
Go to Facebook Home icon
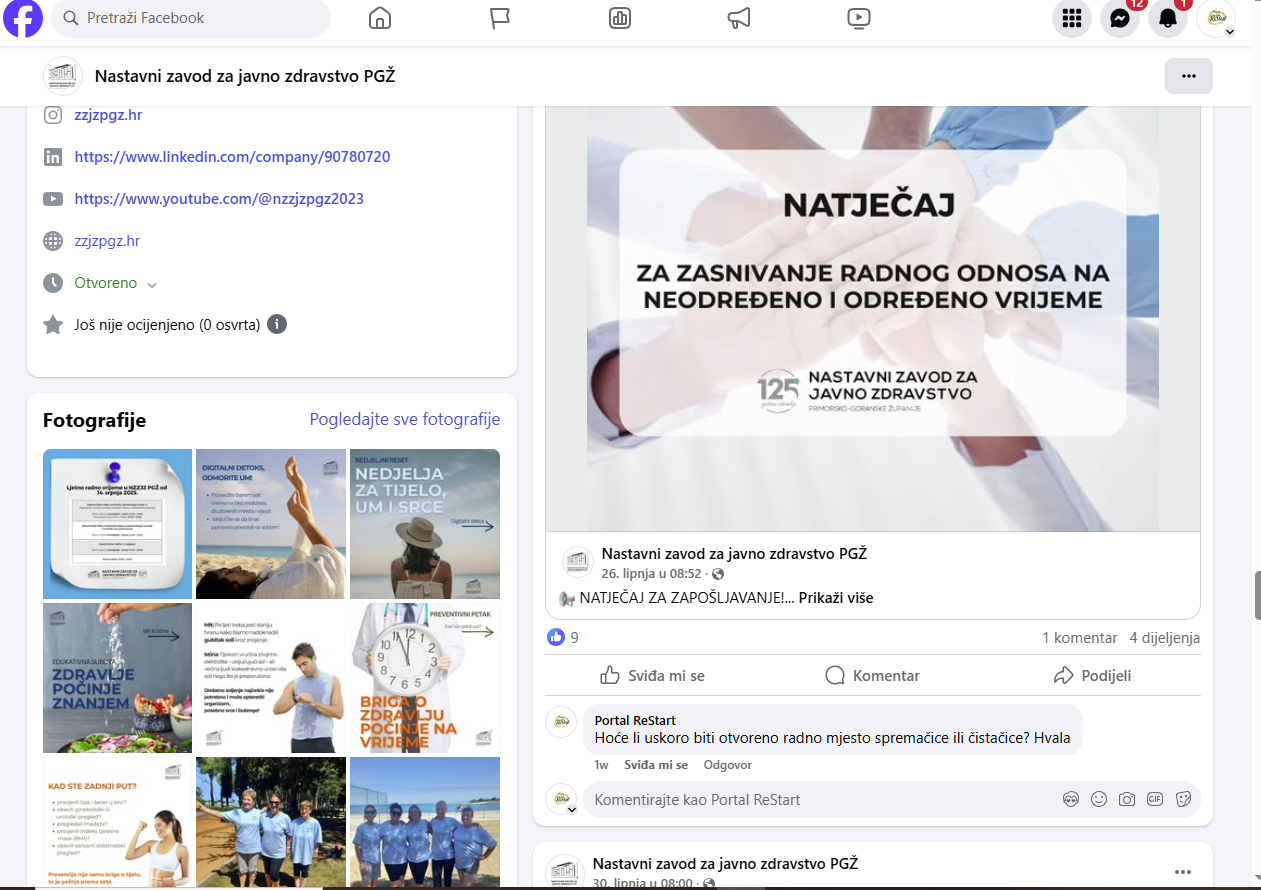379,18
